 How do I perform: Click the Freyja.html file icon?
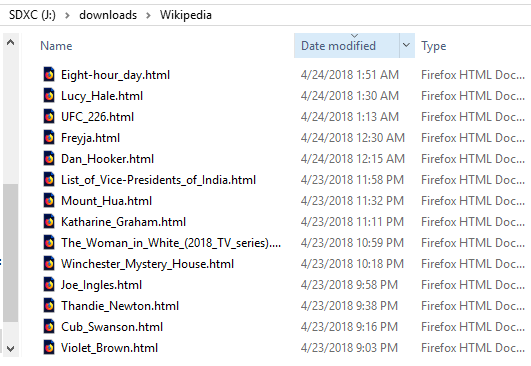(x=49, y=137)
